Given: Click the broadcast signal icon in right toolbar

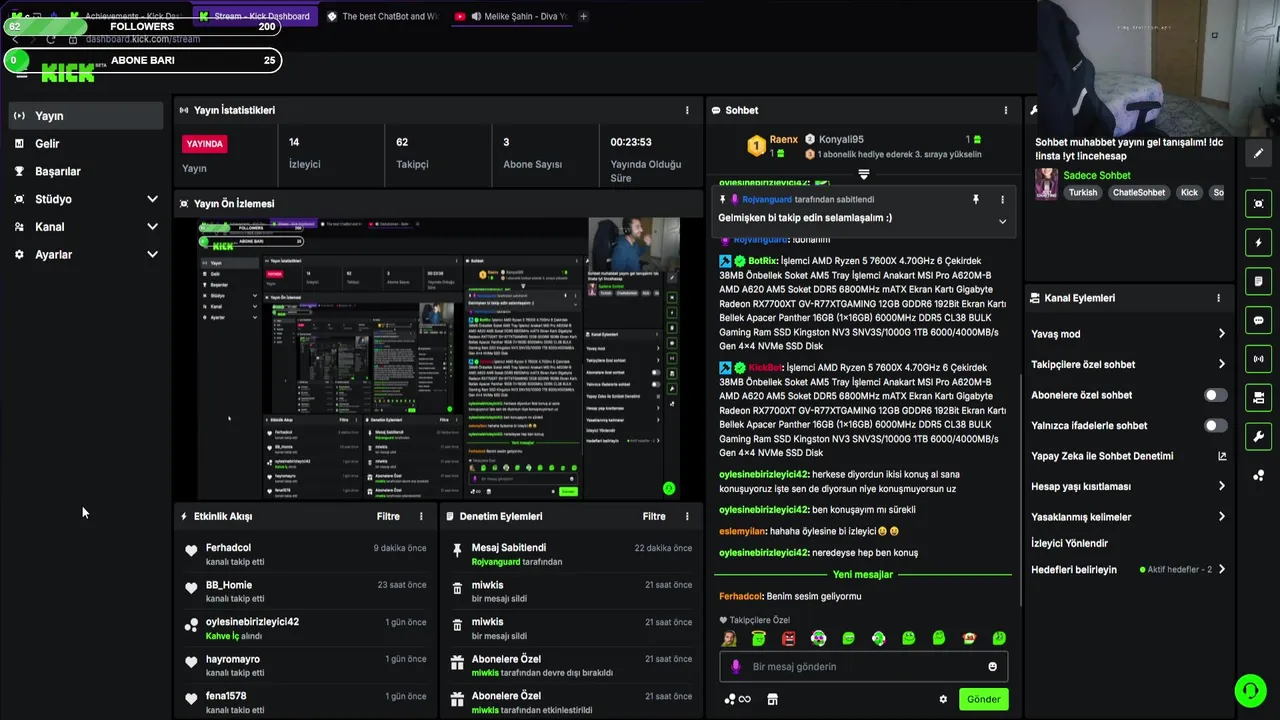Looking at the screenshot, I should 1259,359.
